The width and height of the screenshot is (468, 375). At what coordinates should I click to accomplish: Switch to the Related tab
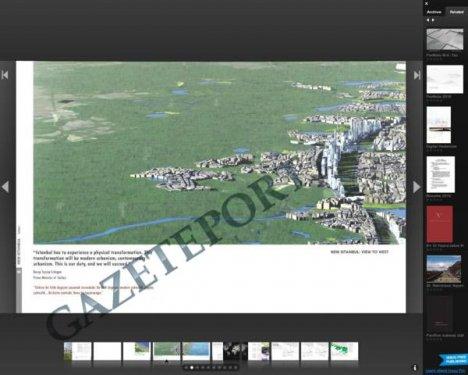[456, 12]
